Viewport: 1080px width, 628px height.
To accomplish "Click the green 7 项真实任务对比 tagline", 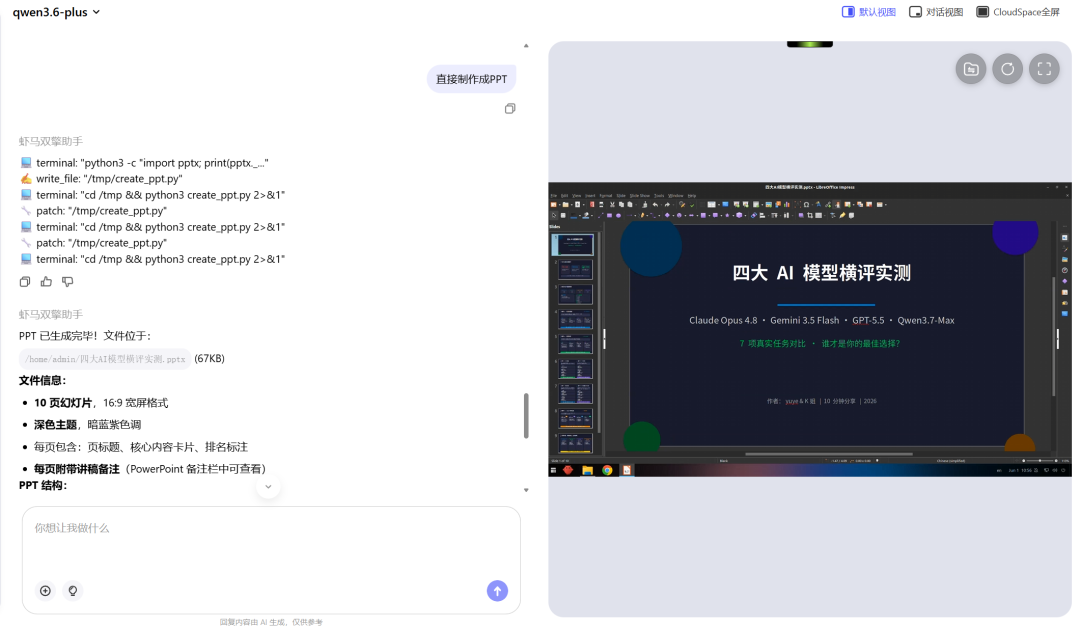I will click(820, 344).
